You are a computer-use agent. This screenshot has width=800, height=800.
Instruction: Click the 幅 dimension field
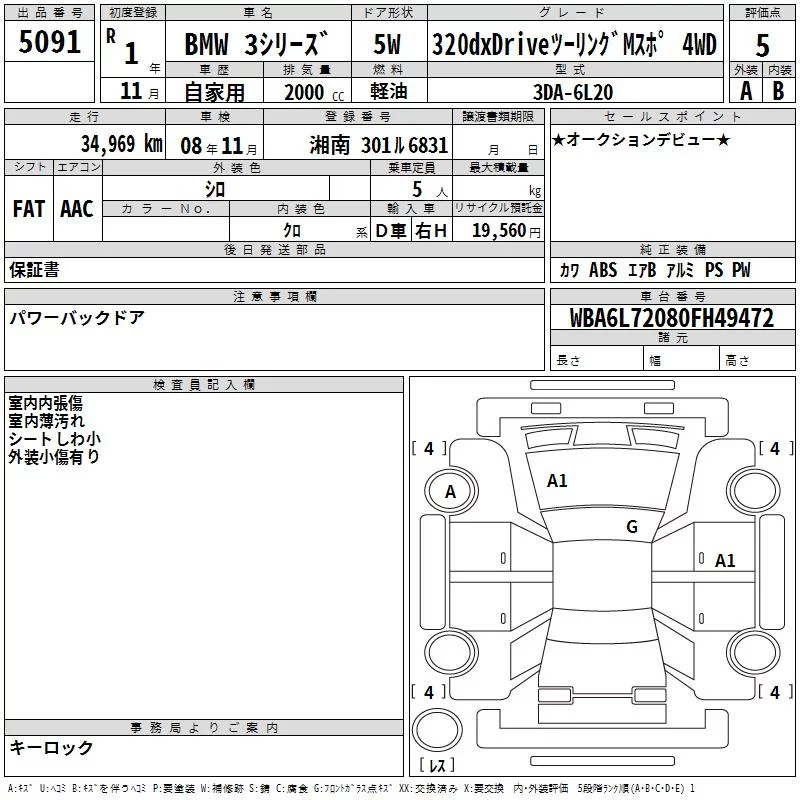[x=682, y=358]
